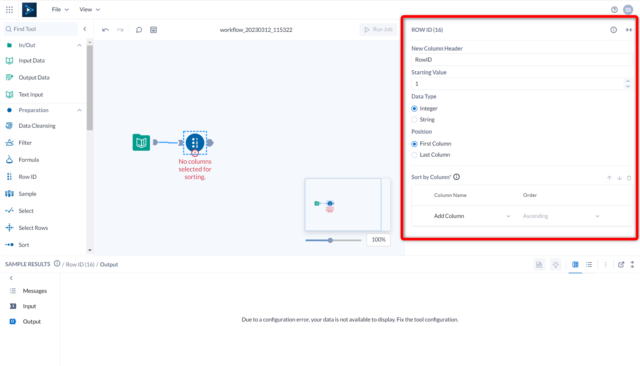Open the File menu
This screenshot has width=640, height=366.
[x=60, y=9]
